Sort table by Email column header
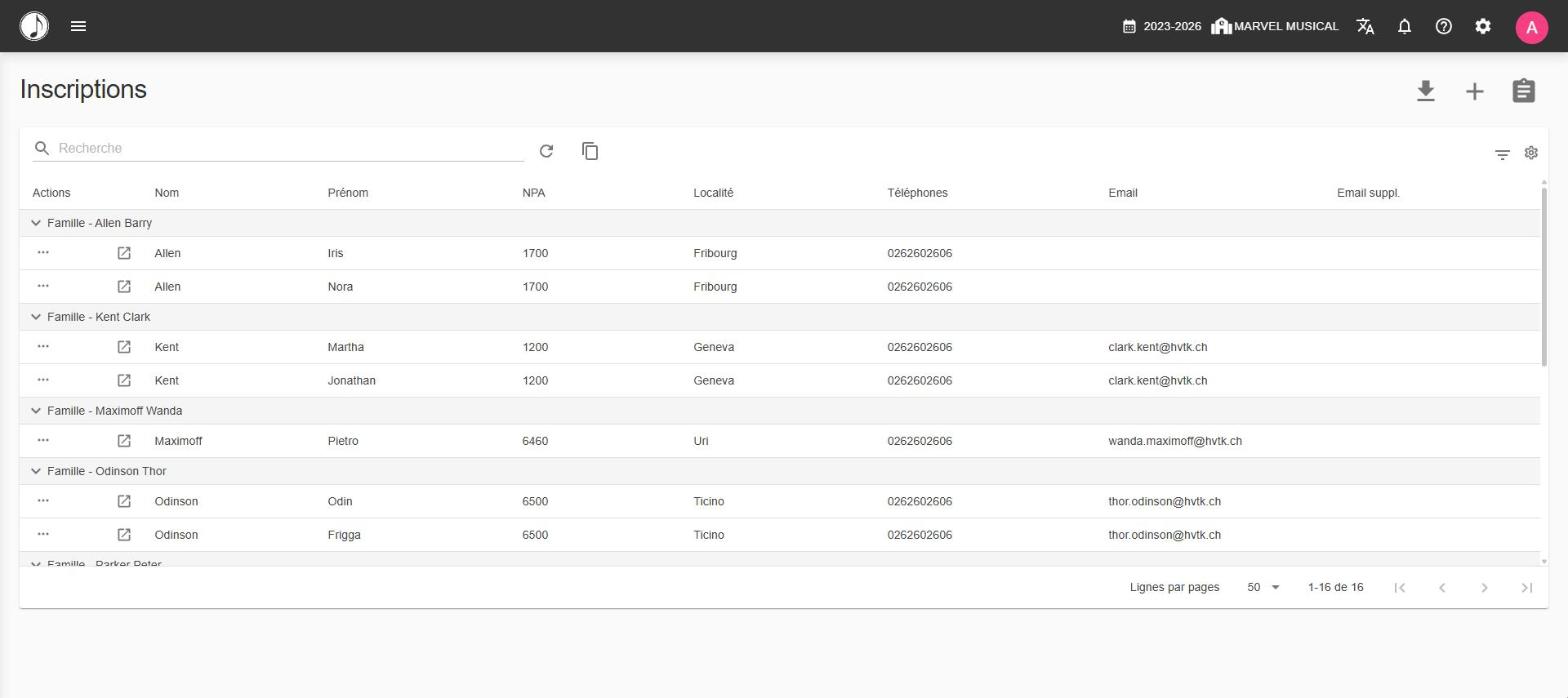The height and width of the screenshot is (698, 1568). (1123, 193)
